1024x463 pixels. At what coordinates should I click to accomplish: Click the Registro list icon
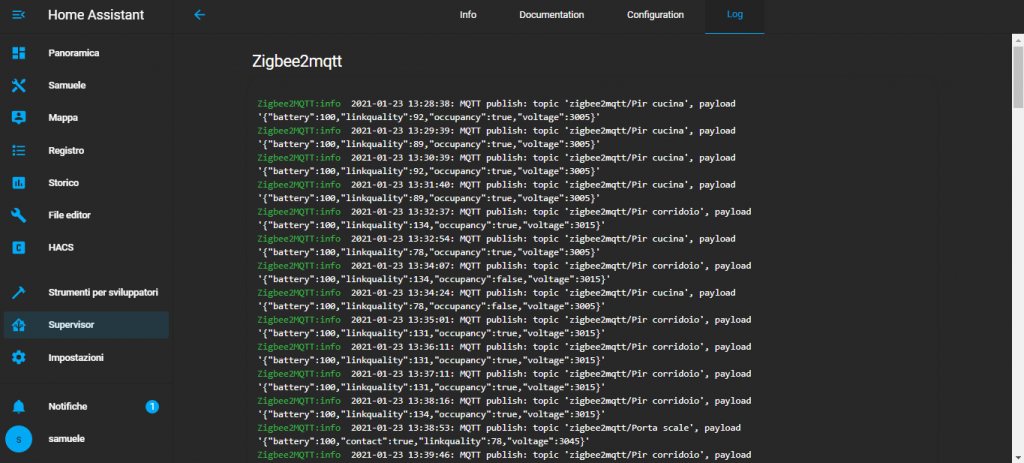coord(18,150)
